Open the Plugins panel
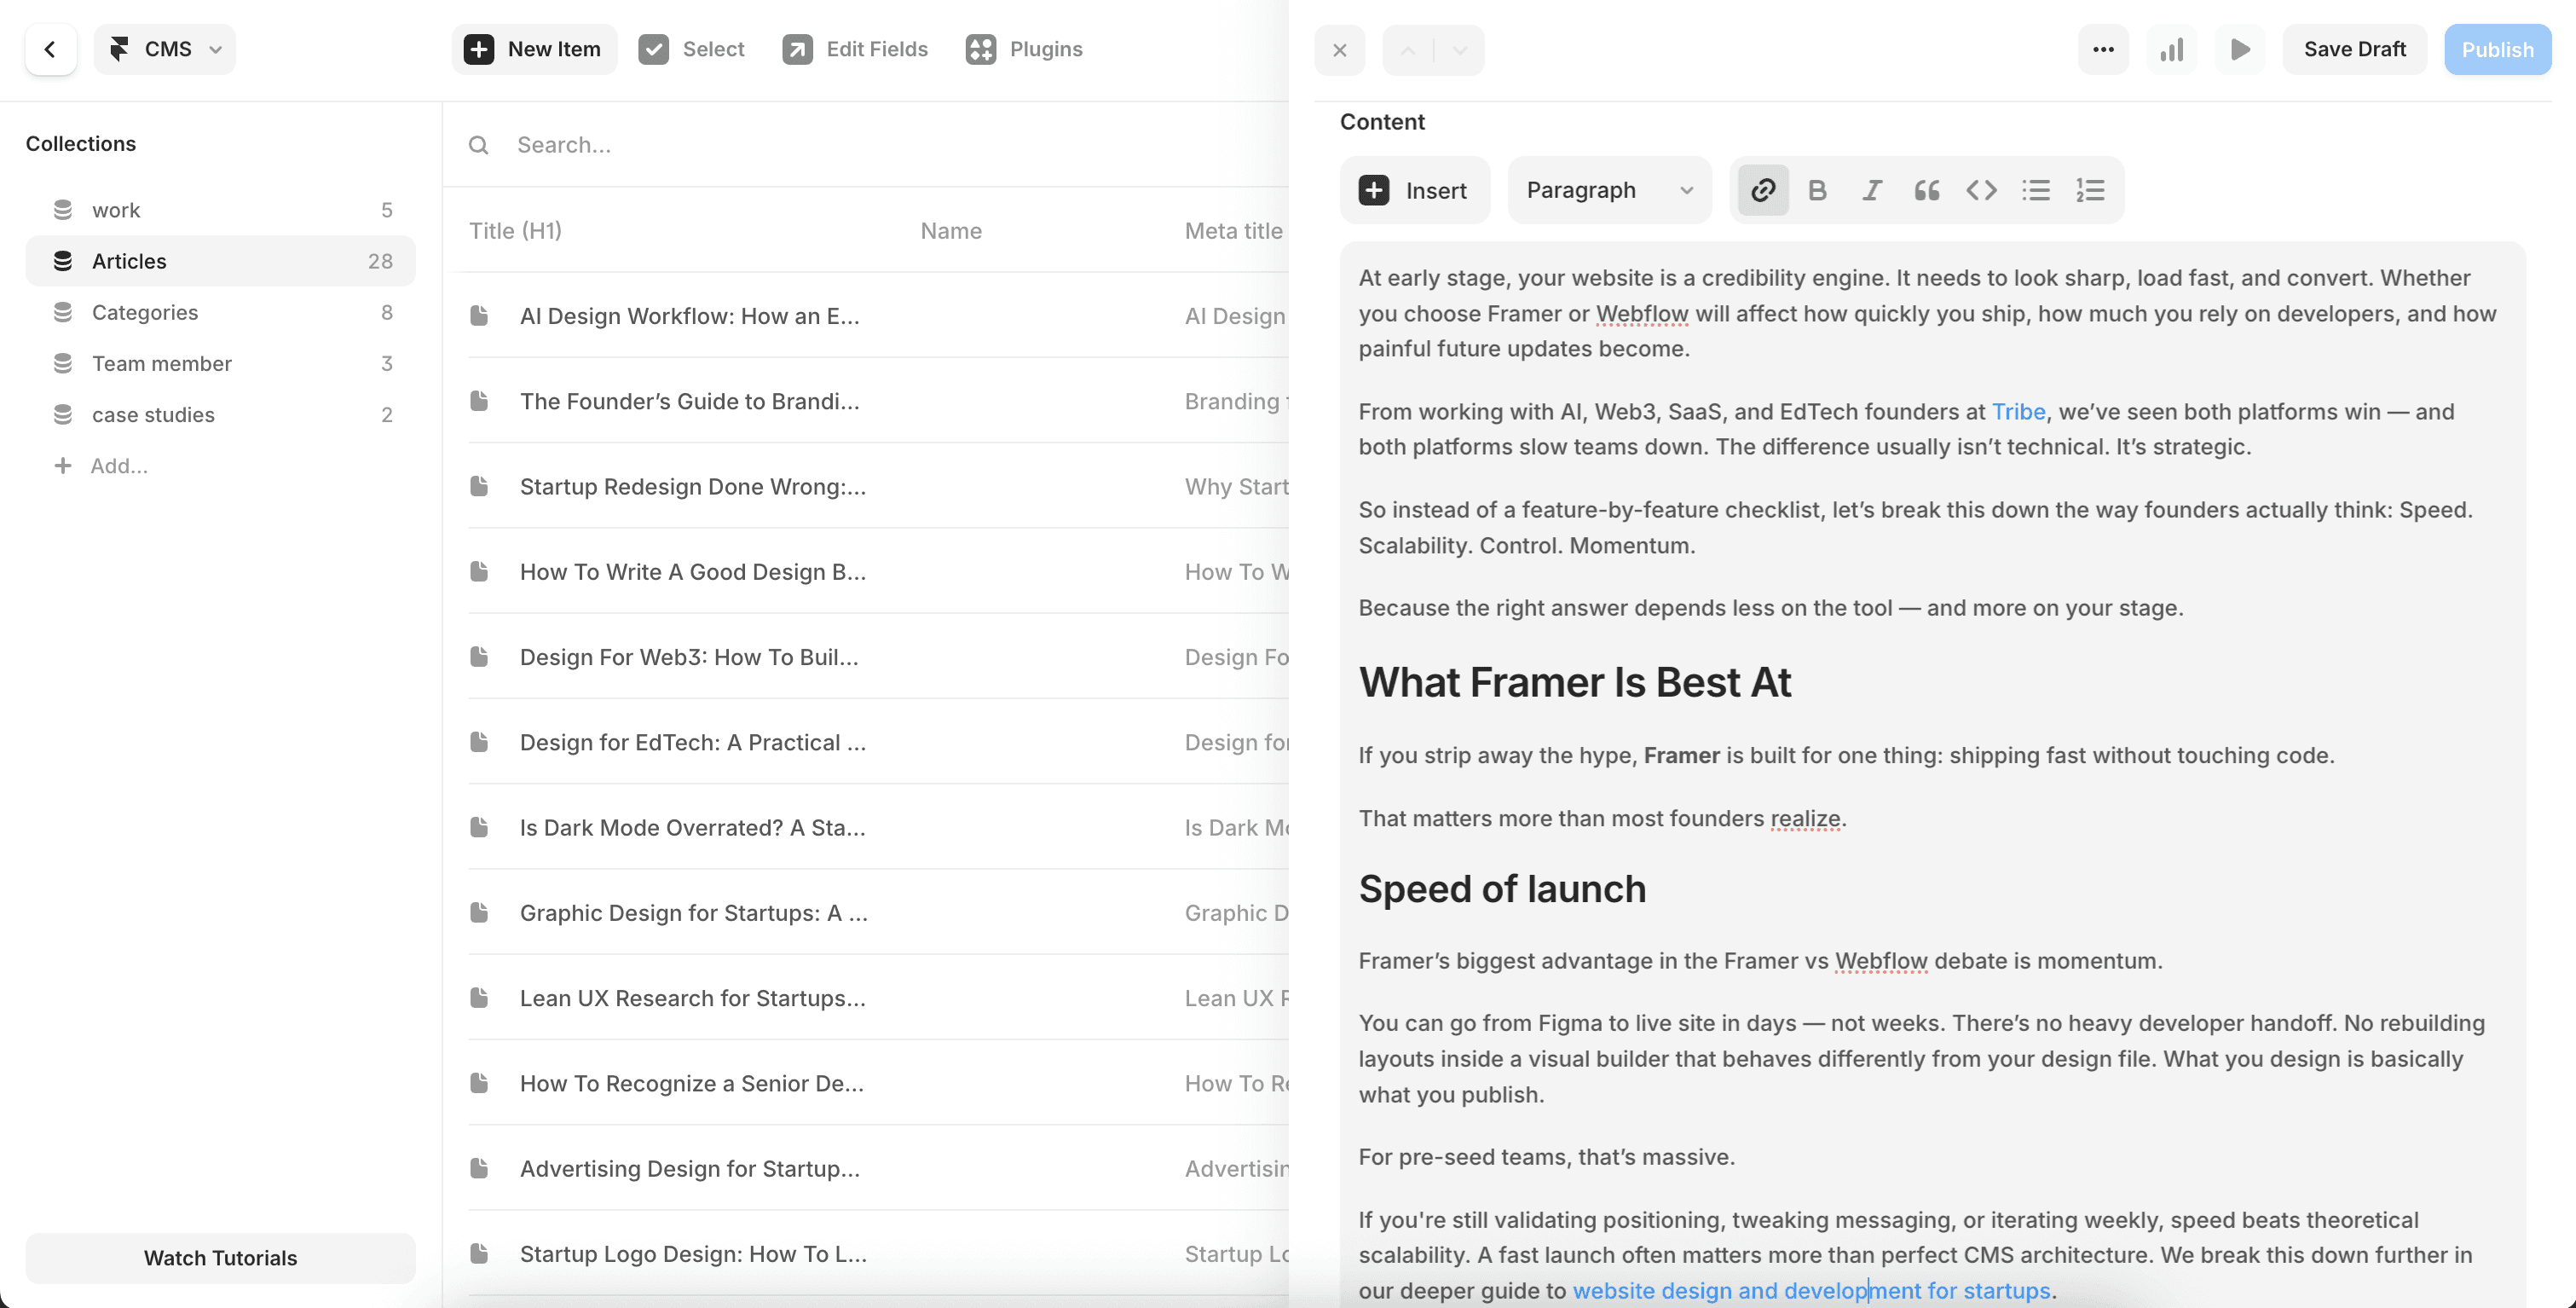The image size is (2576, 1308). (1023, 49)
